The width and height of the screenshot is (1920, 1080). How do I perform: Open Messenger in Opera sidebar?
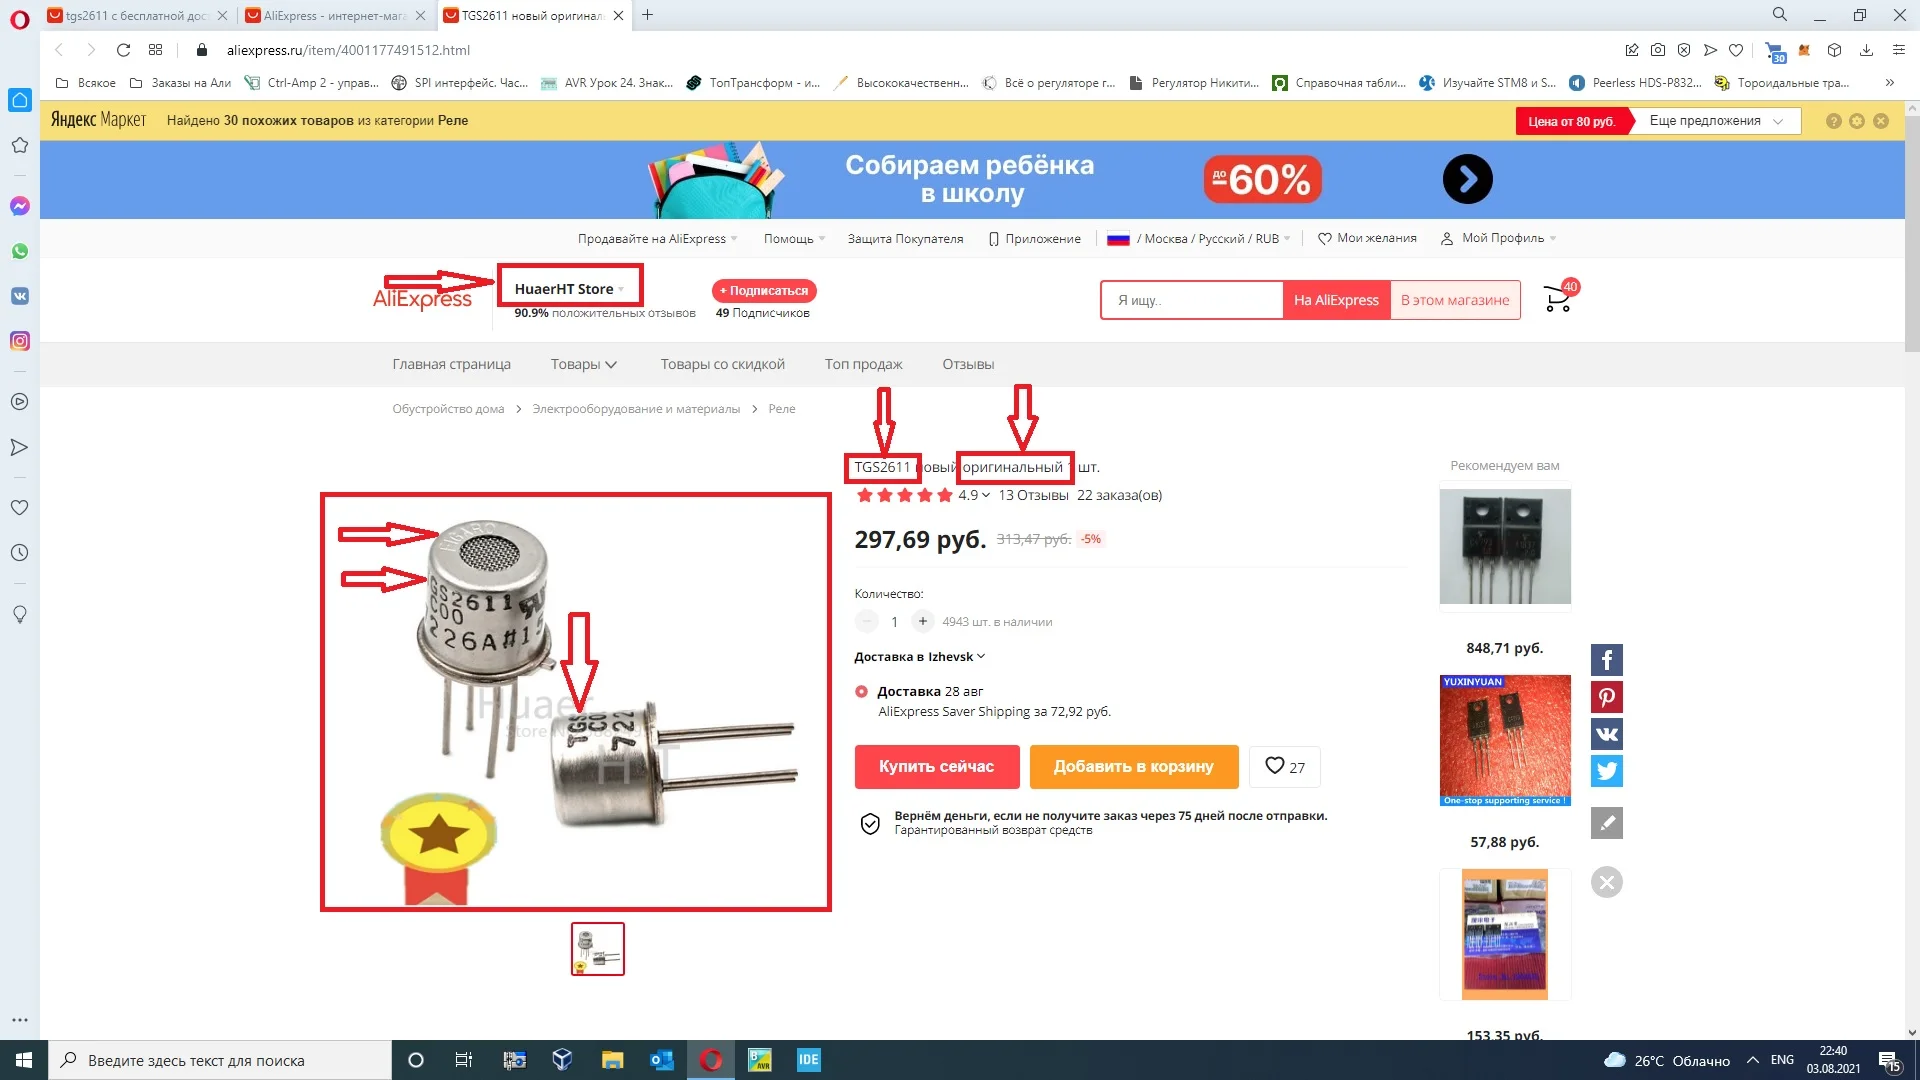click(19, 206)
